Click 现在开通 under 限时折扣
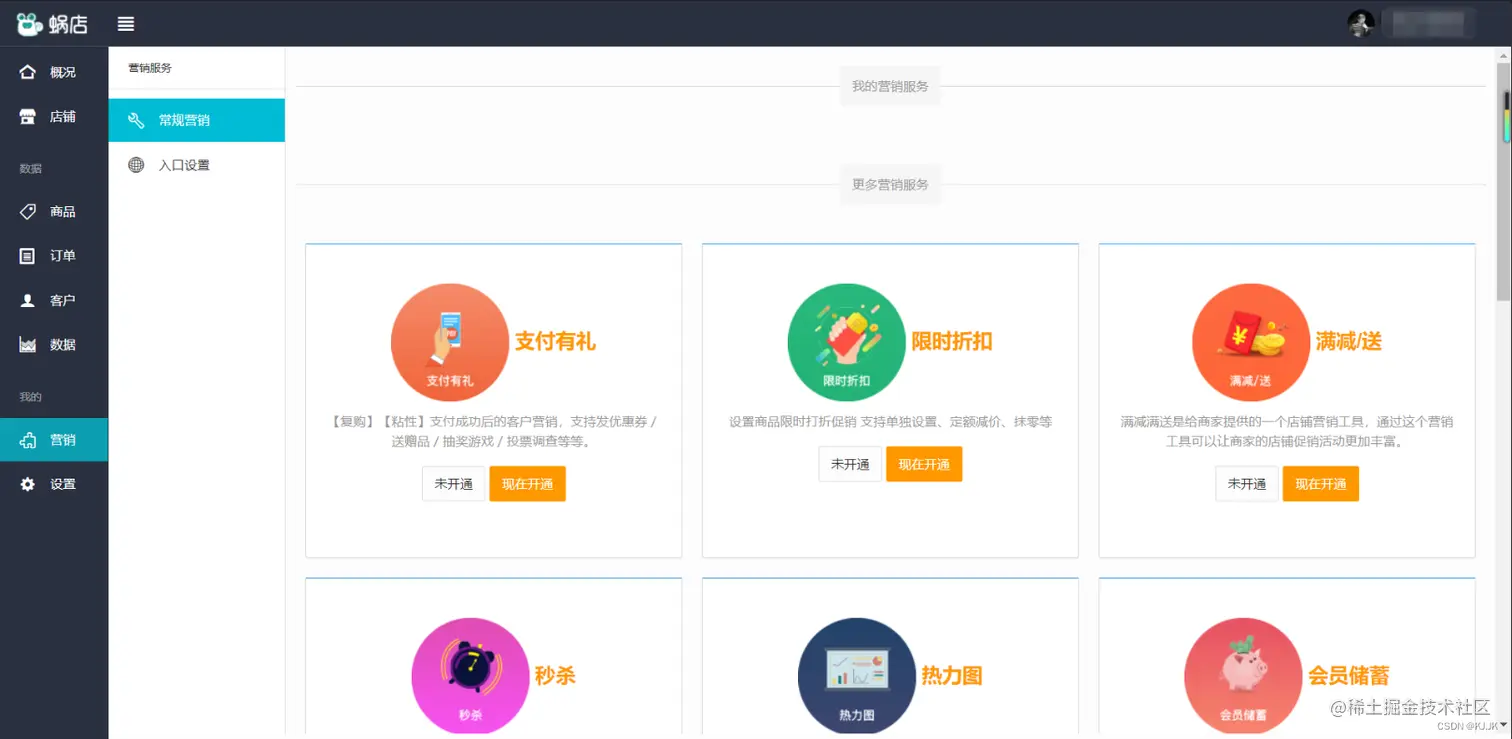 click(x=923, y=464)
